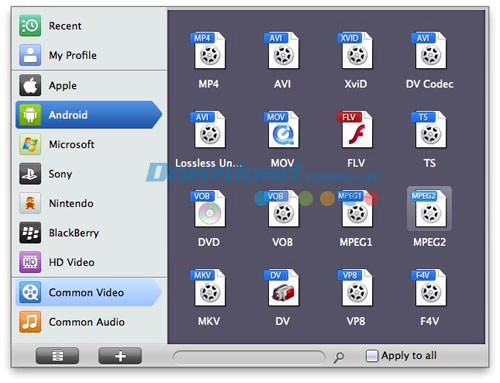Choose the AVI format icon

coord(283,50)
